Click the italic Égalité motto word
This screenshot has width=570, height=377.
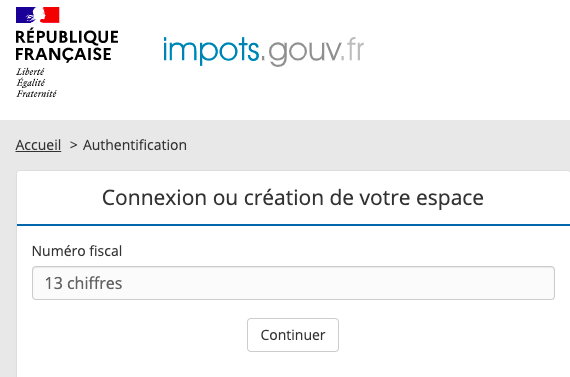[31, 83]
